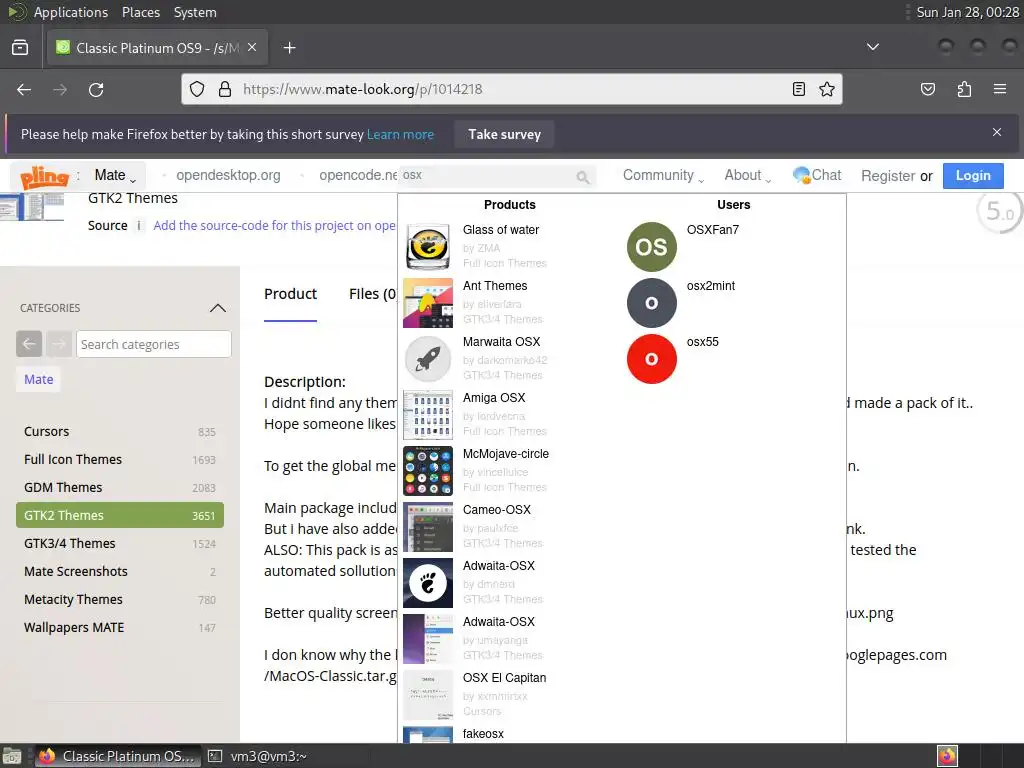
Task: Click the Search categories input field
Action: click(x=153, y=344)
